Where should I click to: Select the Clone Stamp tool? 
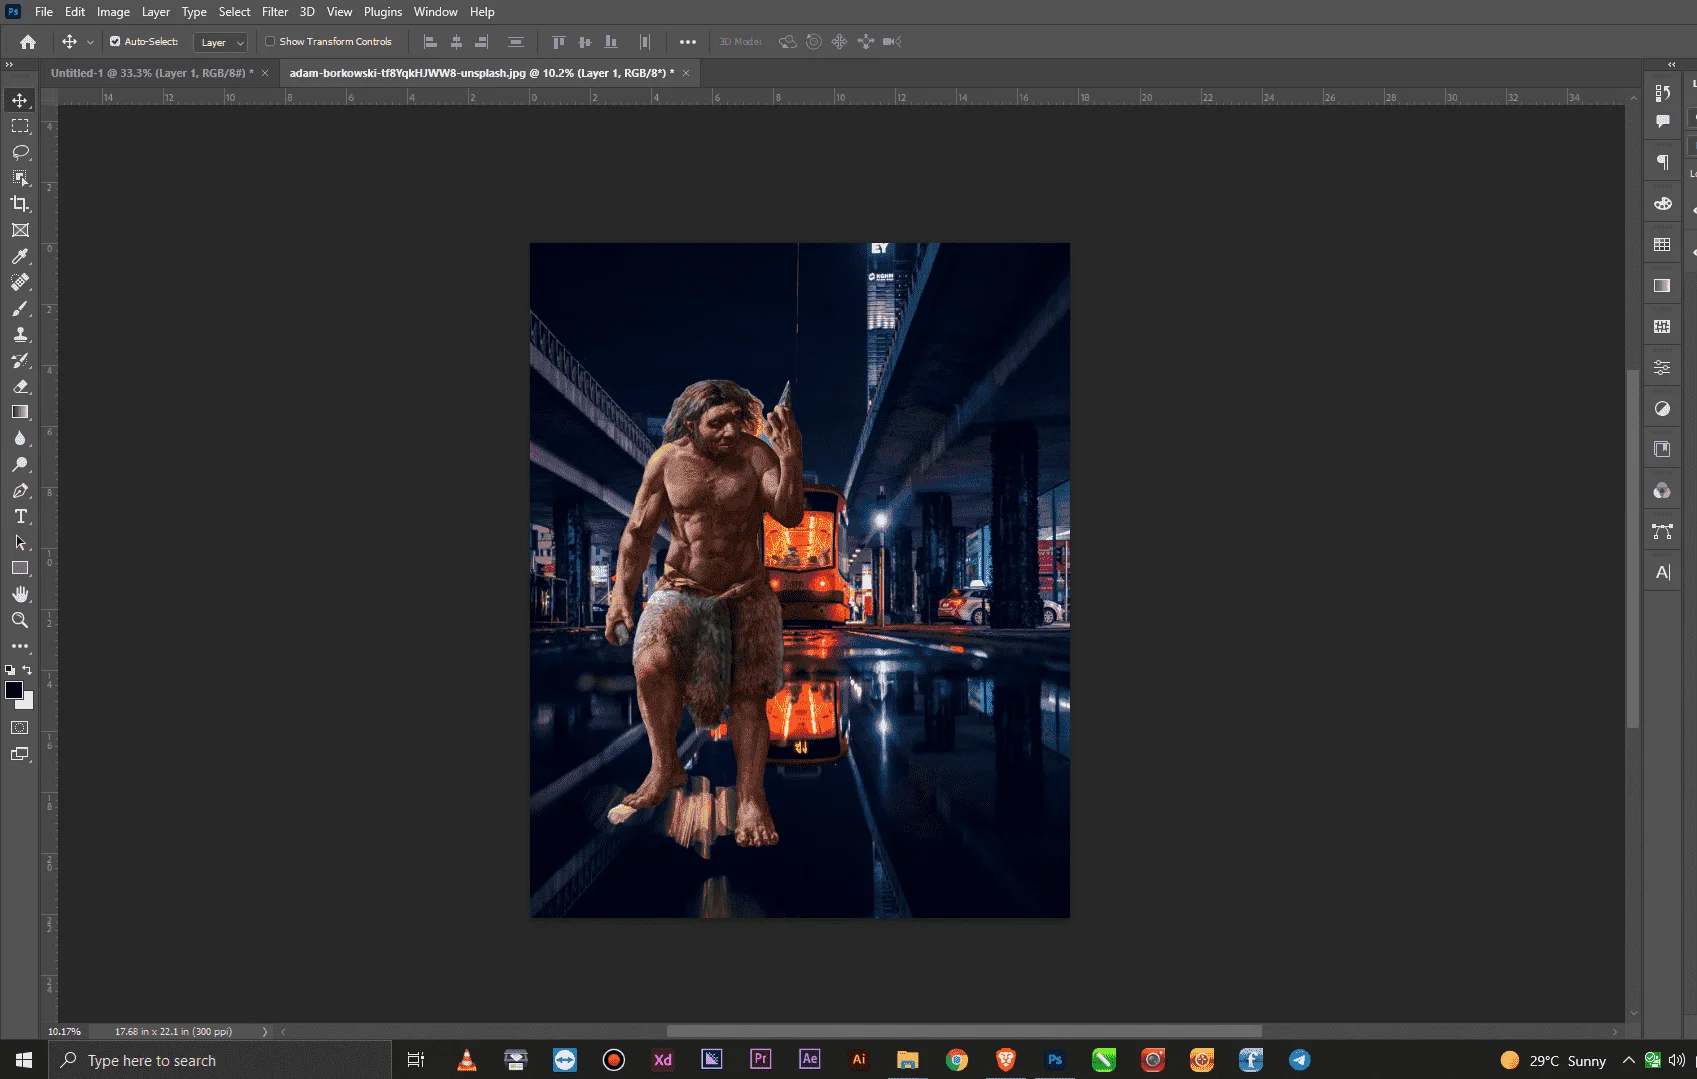[x=20, y=334]
